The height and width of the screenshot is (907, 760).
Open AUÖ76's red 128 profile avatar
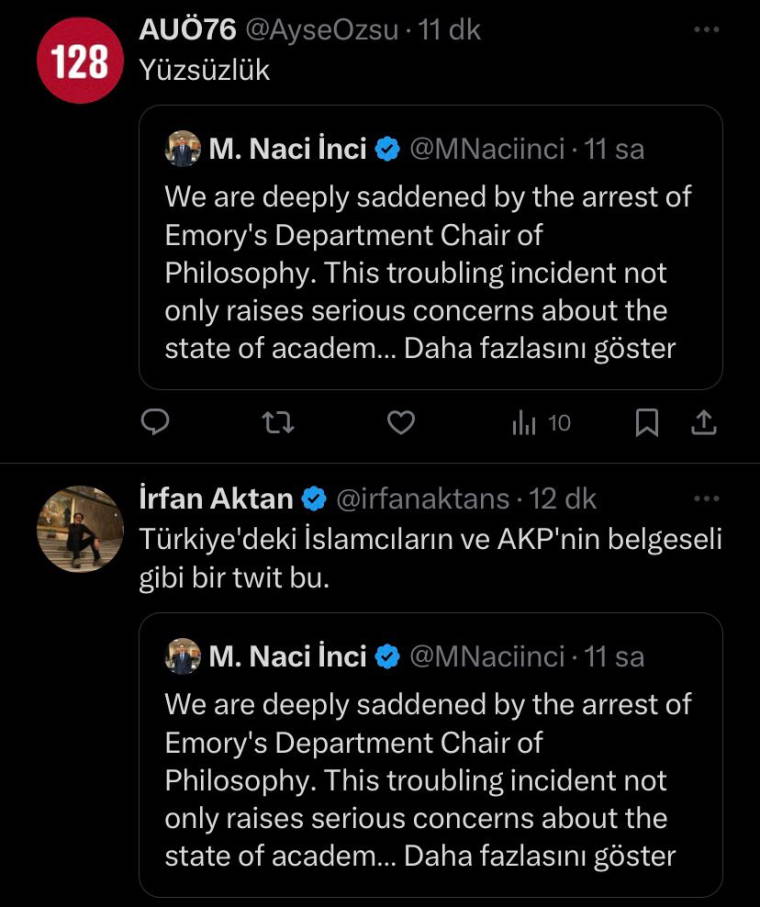(80, 62)
